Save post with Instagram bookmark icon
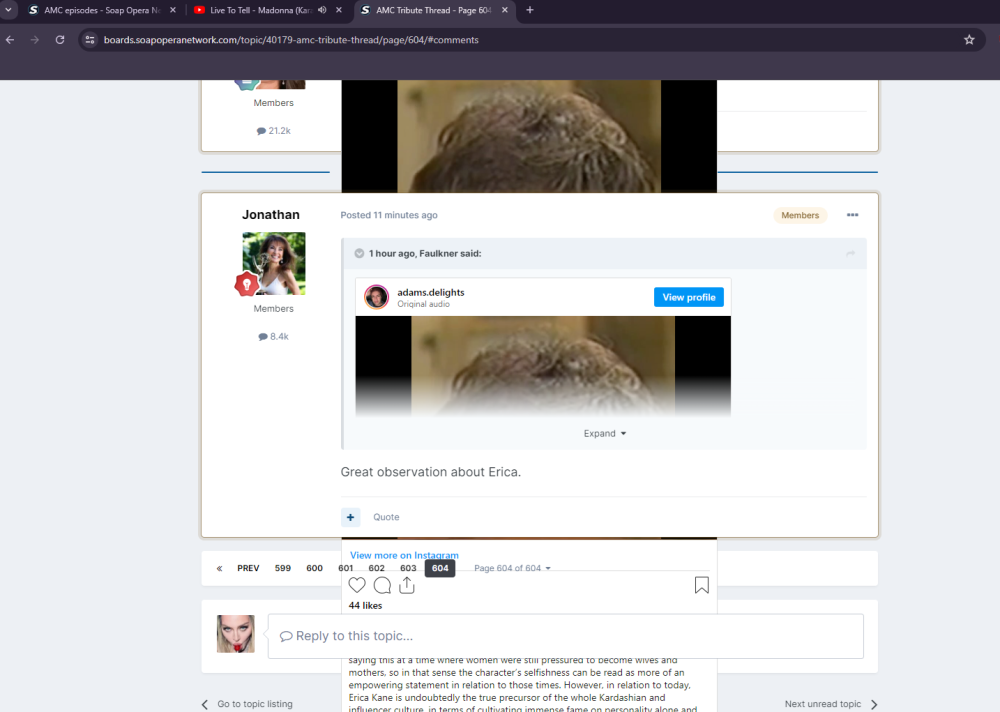 702,586
